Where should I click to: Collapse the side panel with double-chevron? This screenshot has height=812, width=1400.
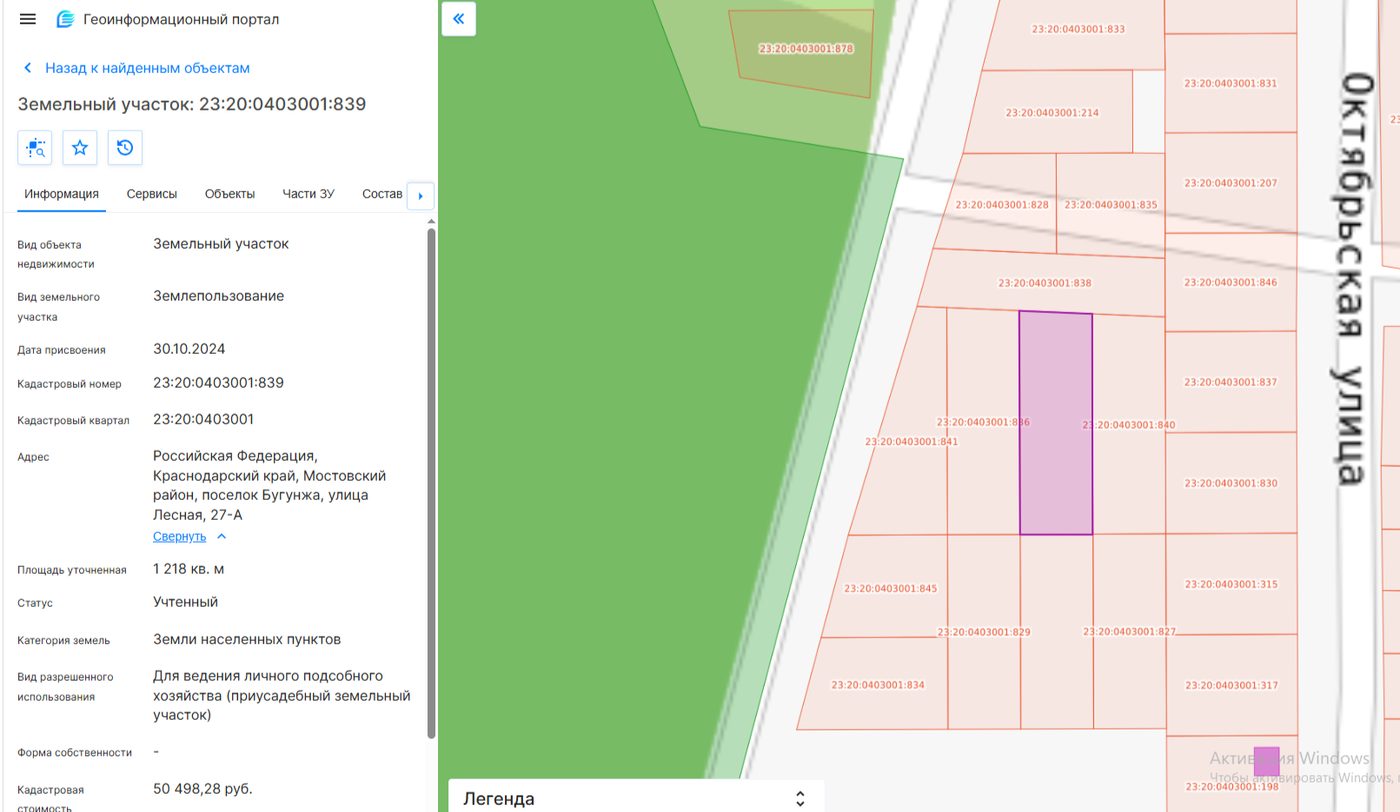point(459,18)
